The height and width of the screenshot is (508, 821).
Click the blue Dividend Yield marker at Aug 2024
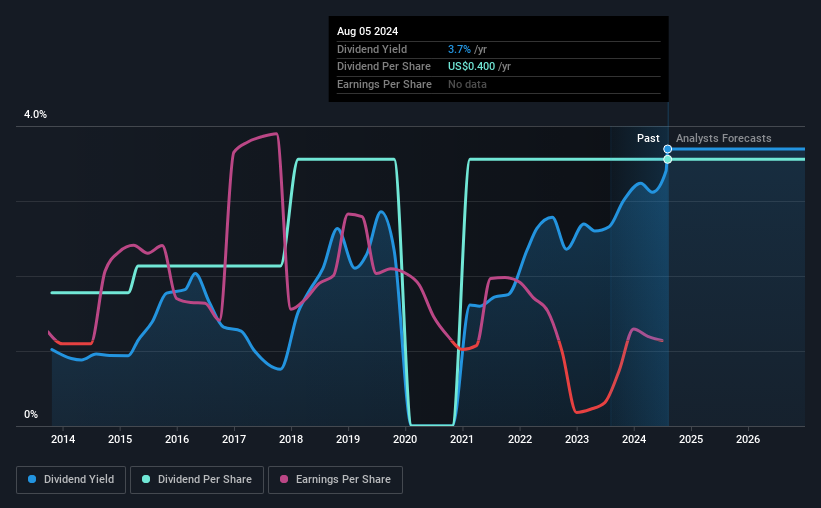[668, 149]
